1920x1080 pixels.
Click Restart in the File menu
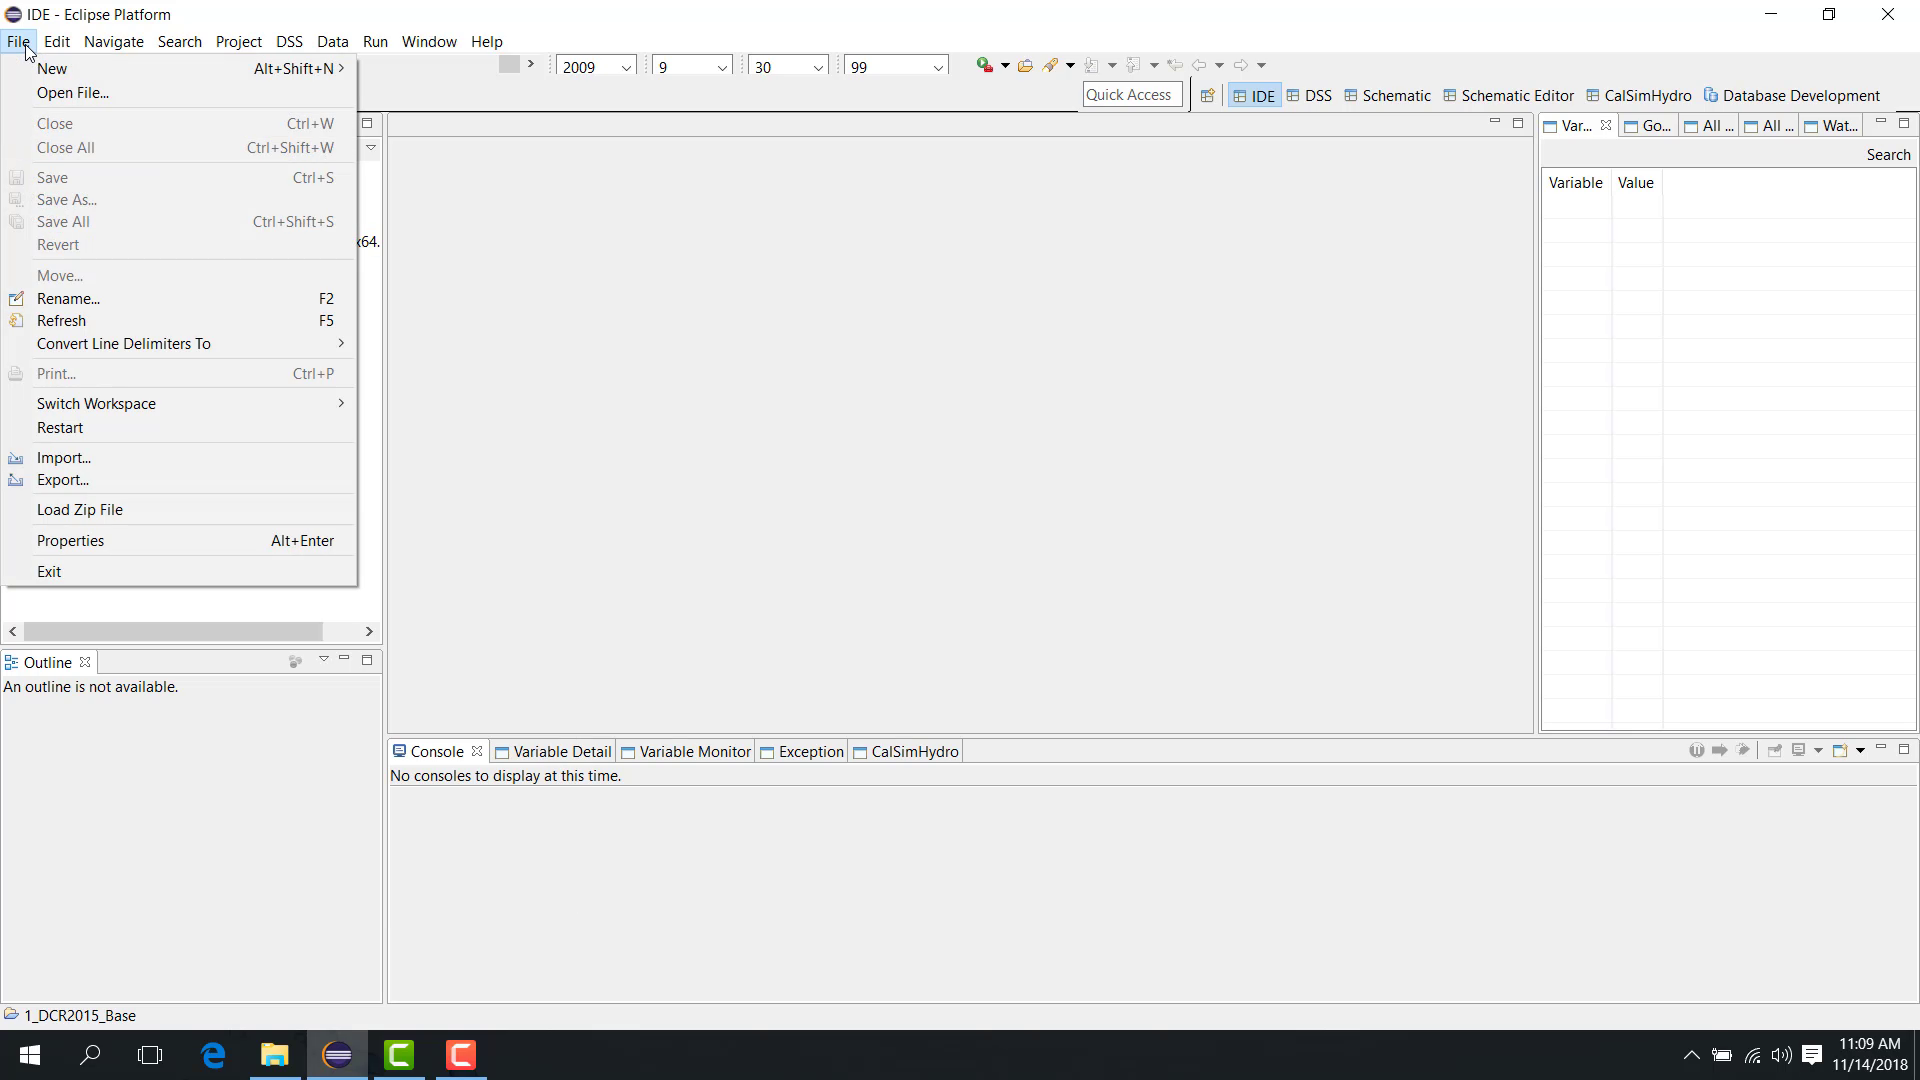point(180,427)
